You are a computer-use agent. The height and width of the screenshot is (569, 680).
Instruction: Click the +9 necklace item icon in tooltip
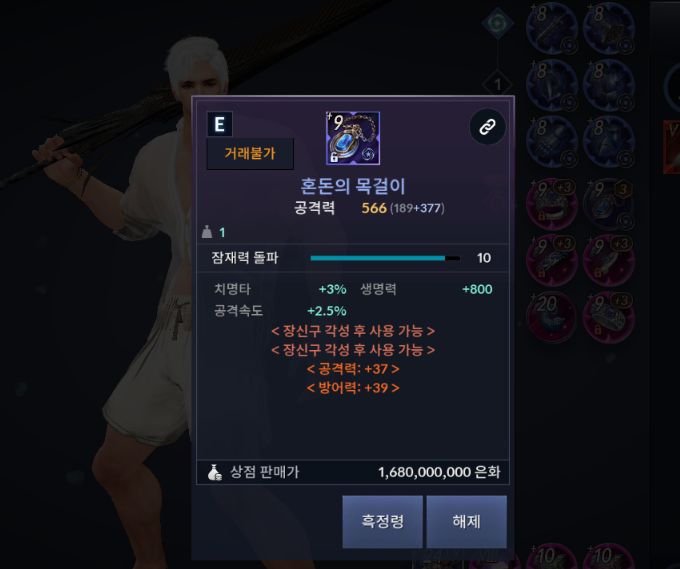353,138
